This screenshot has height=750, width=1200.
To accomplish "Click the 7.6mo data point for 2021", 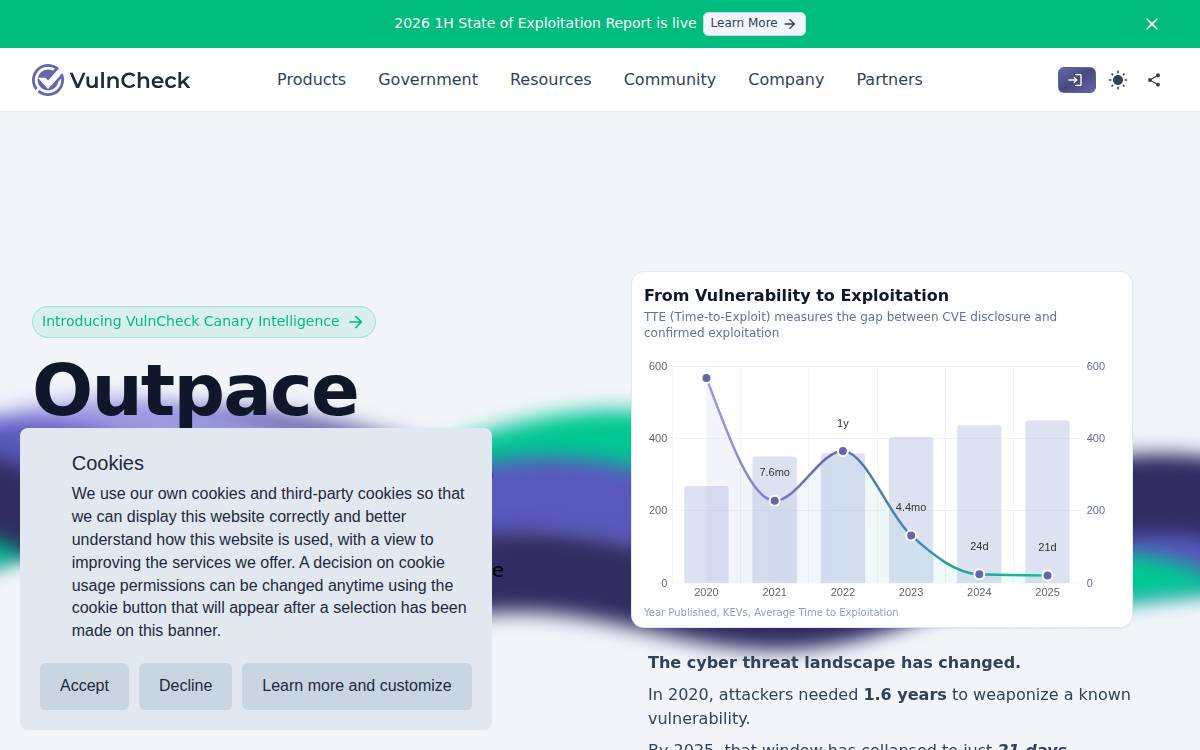I will point(774,500).
